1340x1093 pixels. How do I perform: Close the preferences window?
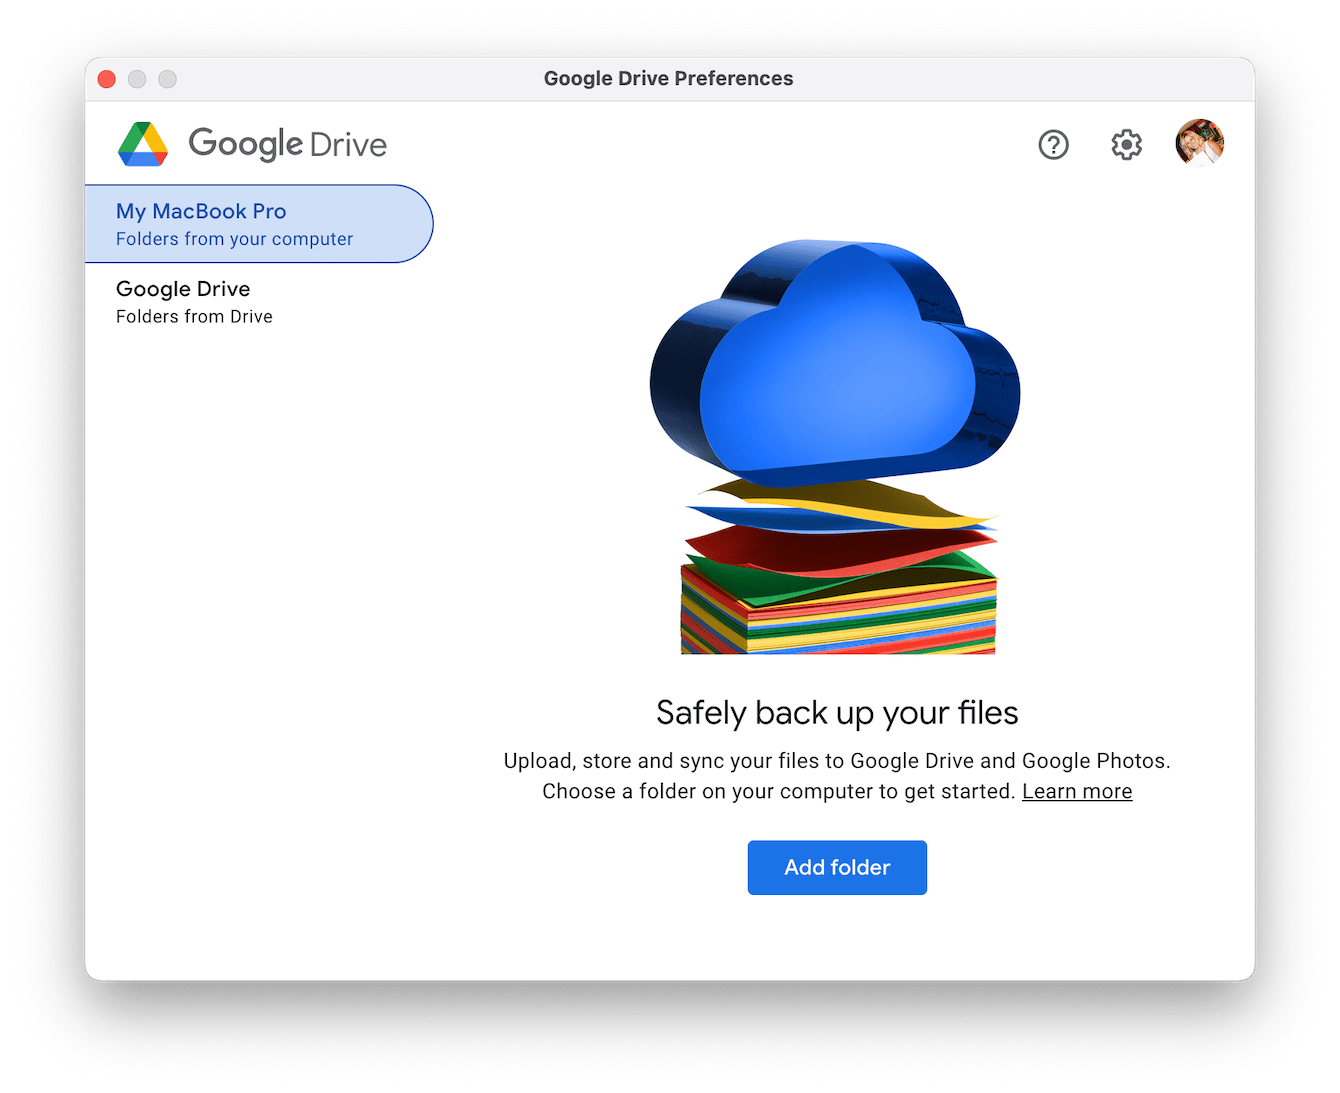click(x=106, y=79)
